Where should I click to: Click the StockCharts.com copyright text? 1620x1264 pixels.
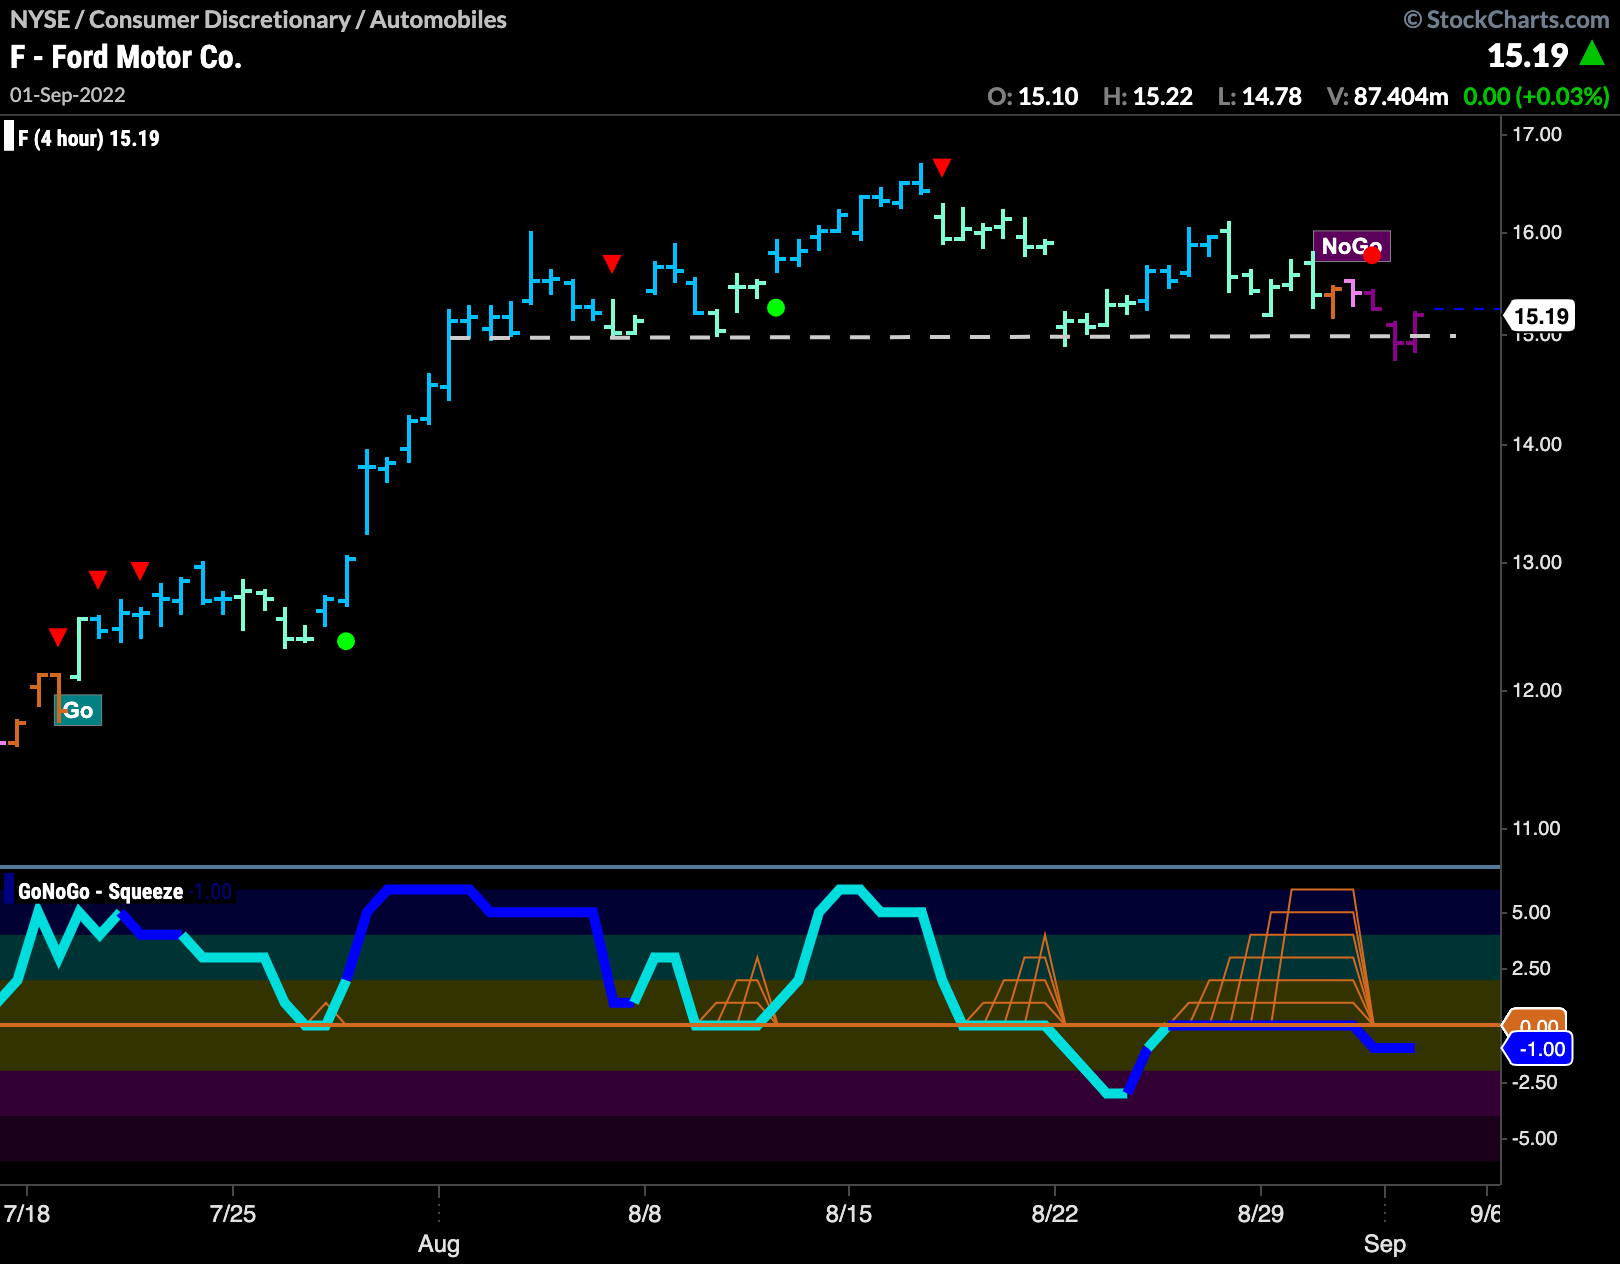tap(1506, 20)
